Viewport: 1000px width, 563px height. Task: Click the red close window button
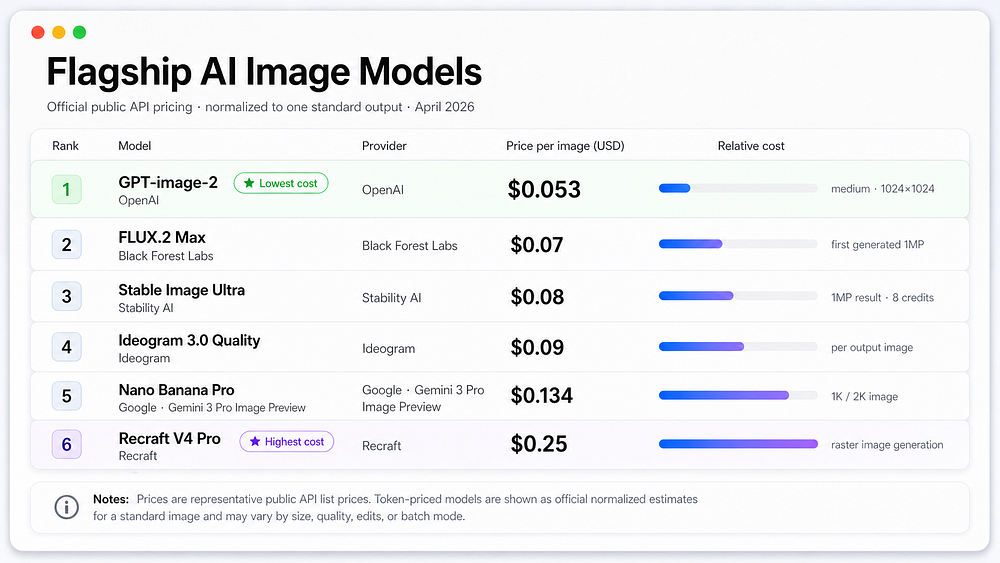coord(38,33)
